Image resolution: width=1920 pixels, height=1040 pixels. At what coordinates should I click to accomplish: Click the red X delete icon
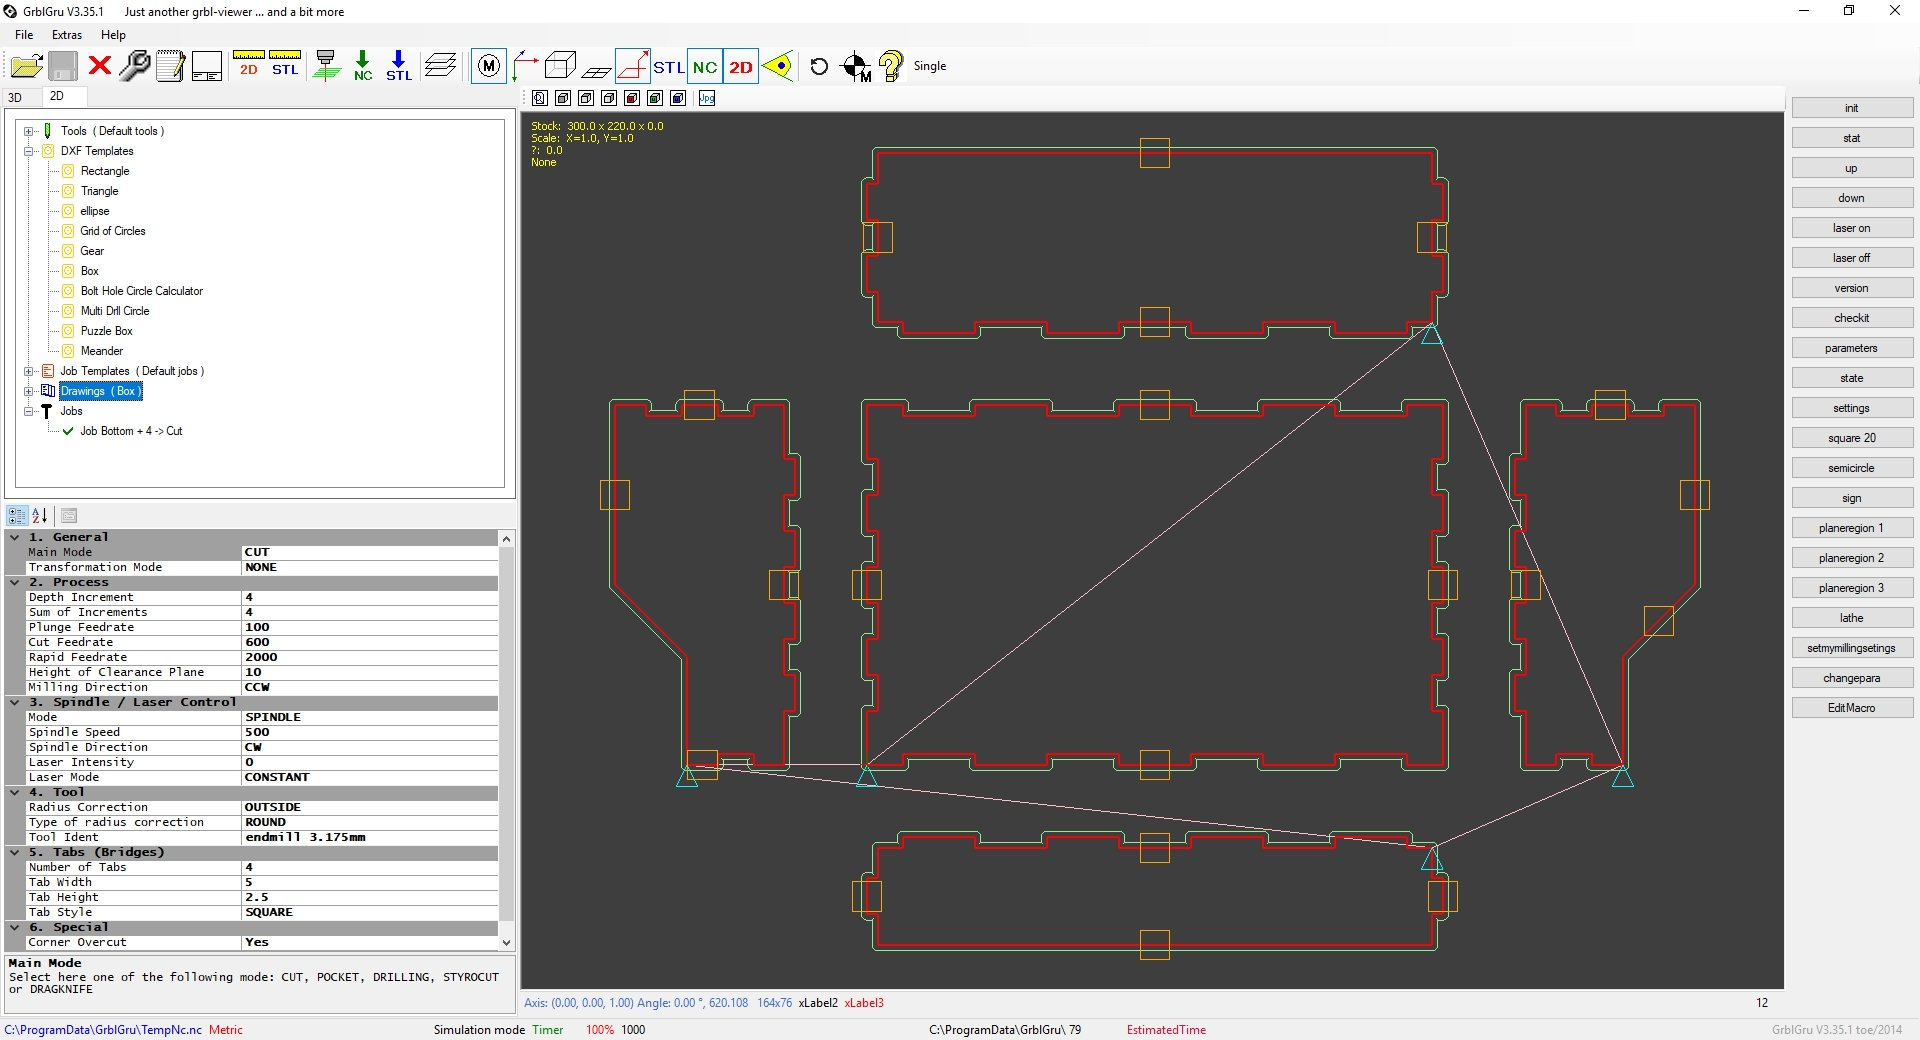tap(99, 66)
